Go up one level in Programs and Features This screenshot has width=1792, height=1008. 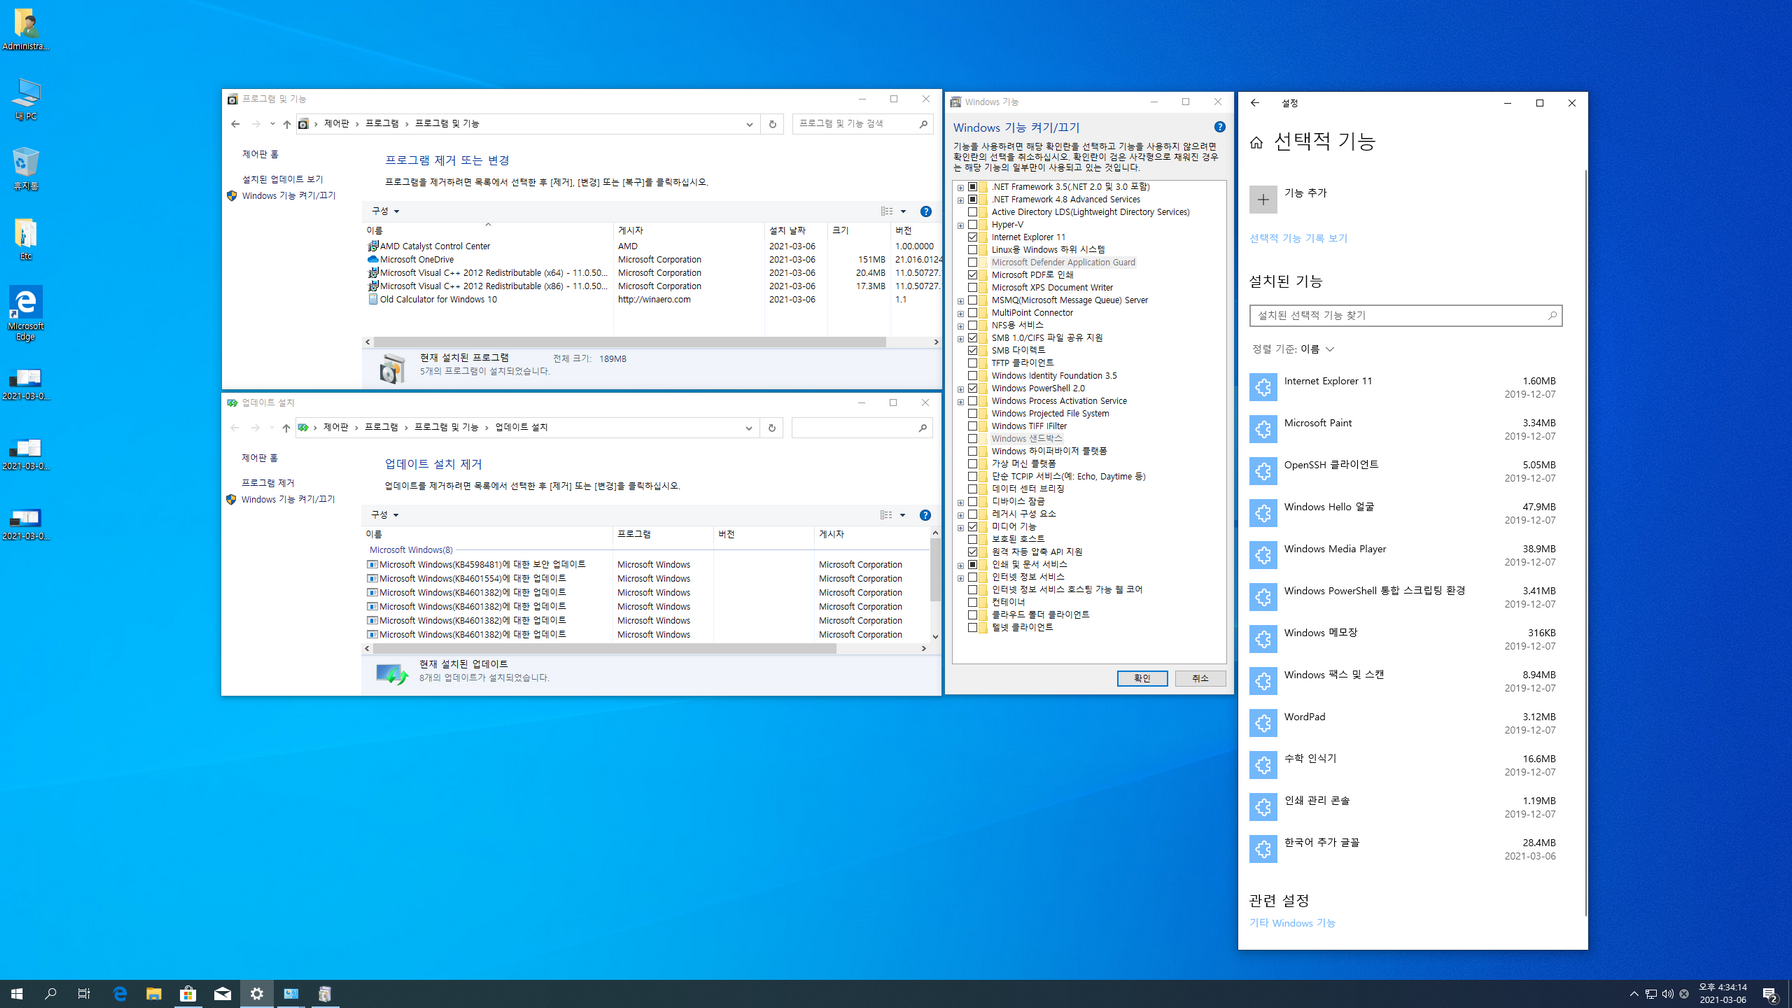pyautogui.click(x=287, y=124)
